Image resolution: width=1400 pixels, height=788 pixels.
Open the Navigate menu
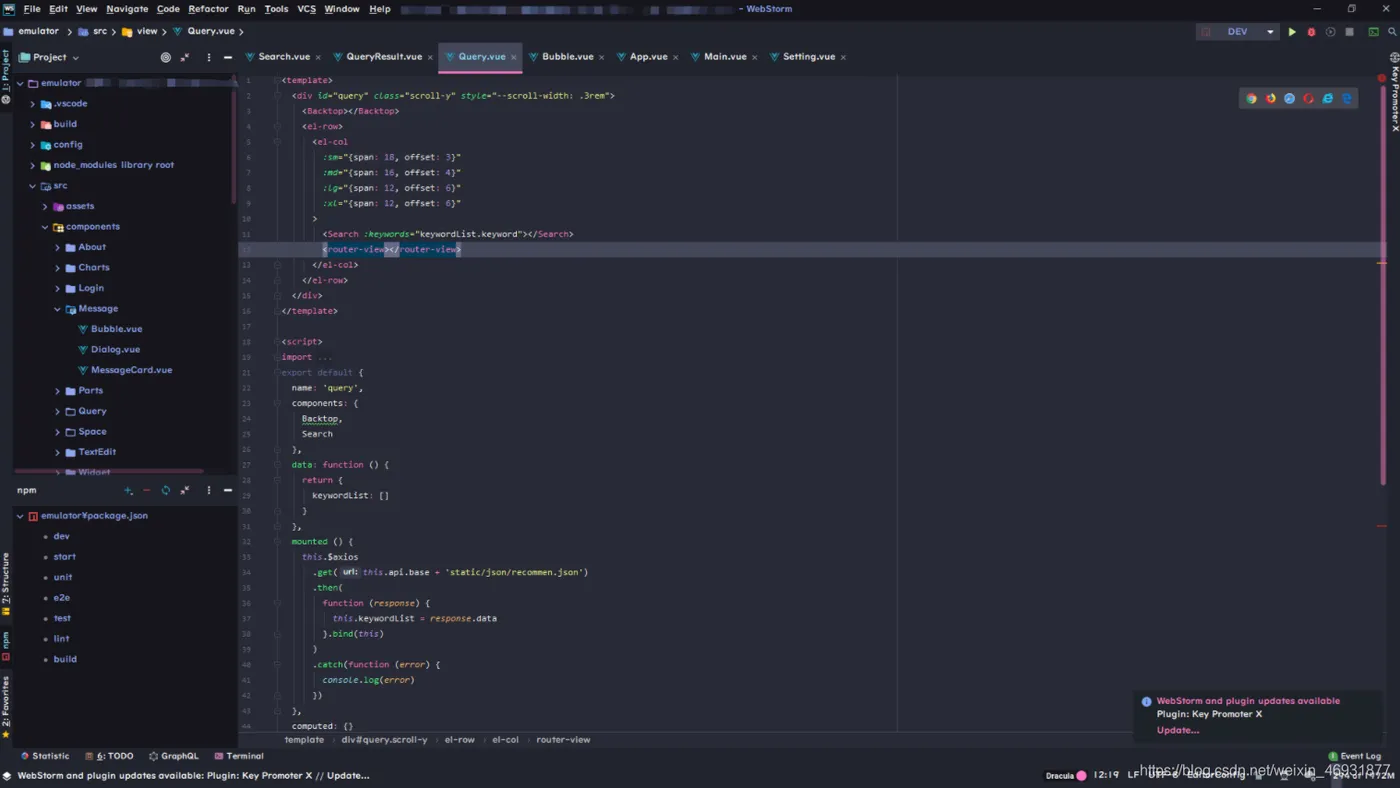pyautogui.click(x=127, y=9)
